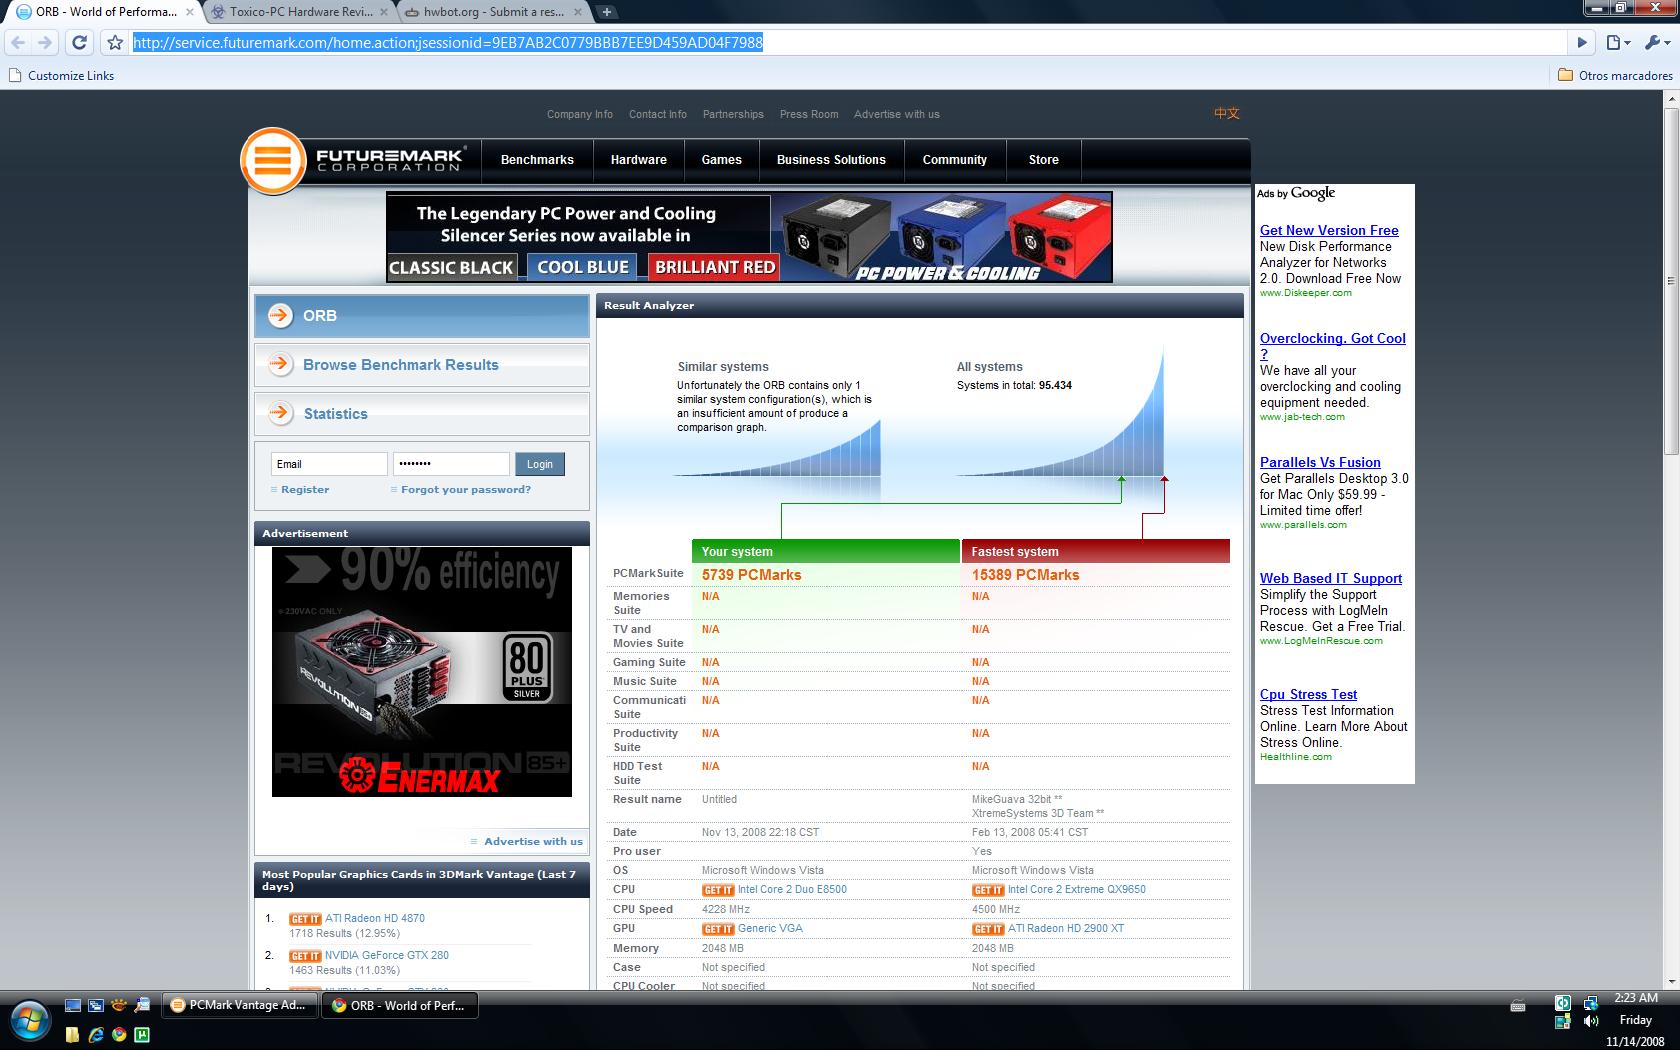Open the Otros marcadores bookmarks folder
Viewport: 1680px width, 1050px height.
1615,75
